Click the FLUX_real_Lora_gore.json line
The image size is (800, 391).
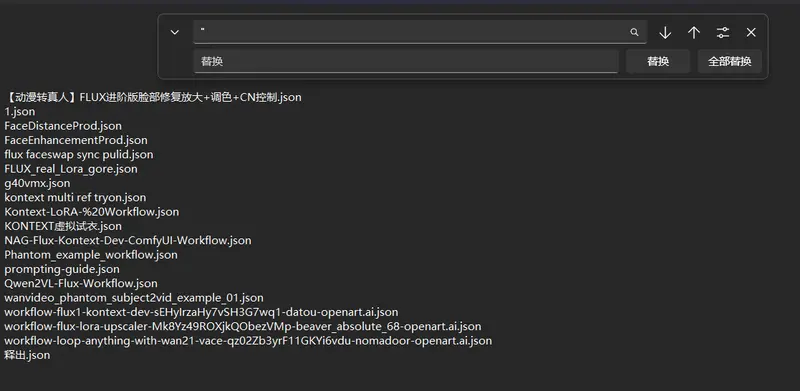click(71, 168)
